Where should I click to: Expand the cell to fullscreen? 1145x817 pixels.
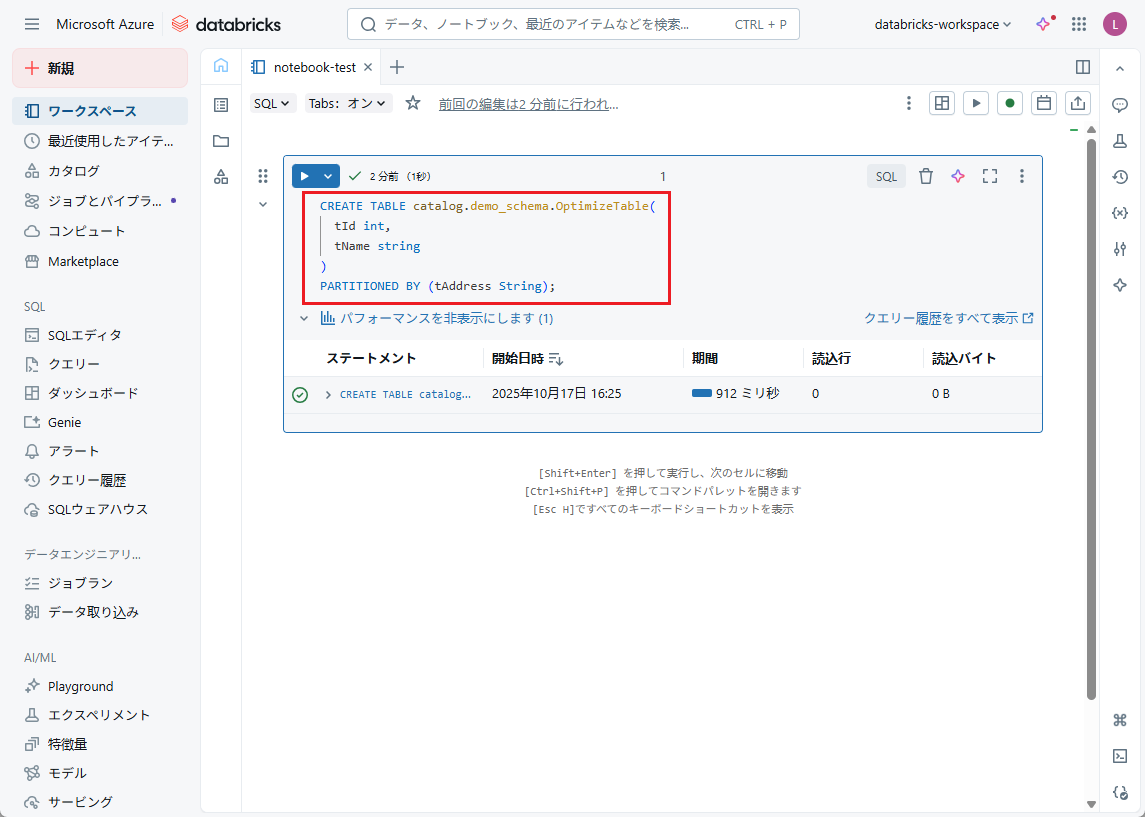pos(990,176)
